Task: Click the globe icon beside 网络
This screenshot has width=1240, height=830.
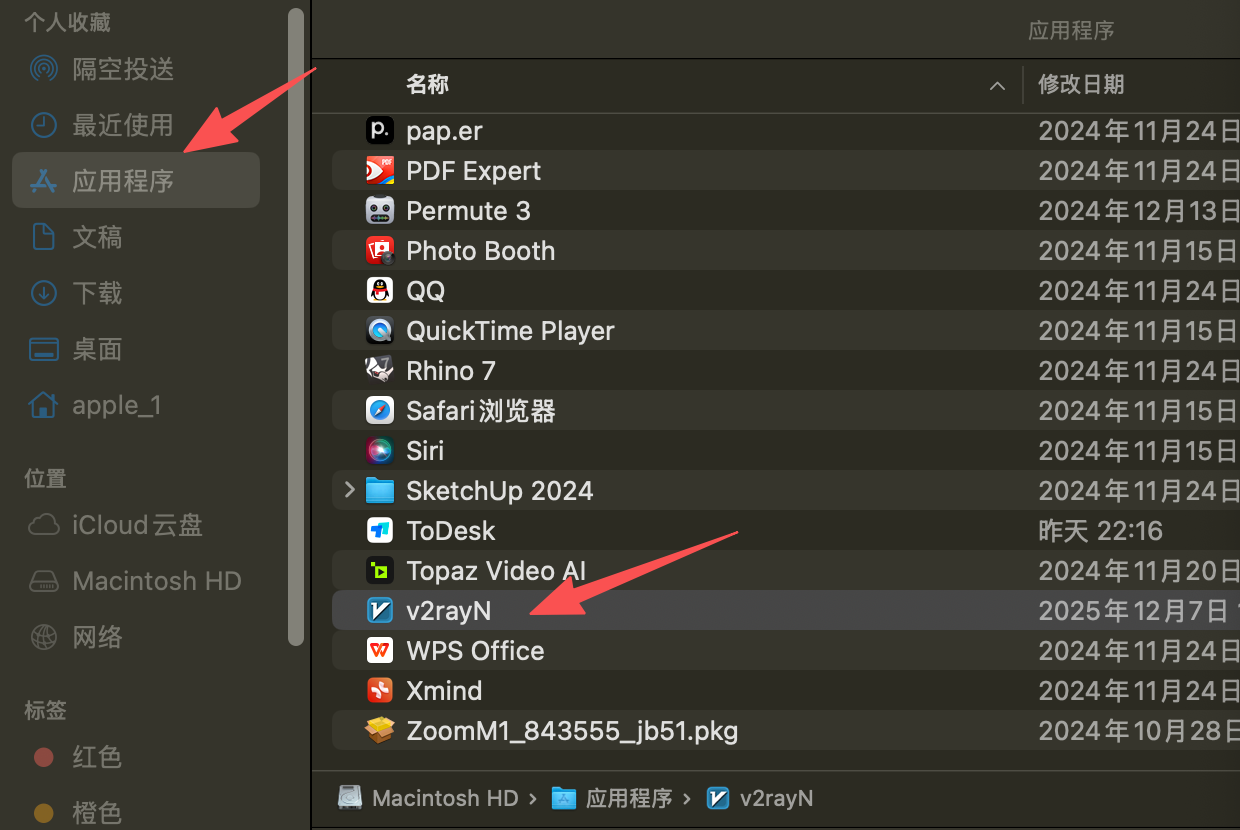Action: [44, 637]
